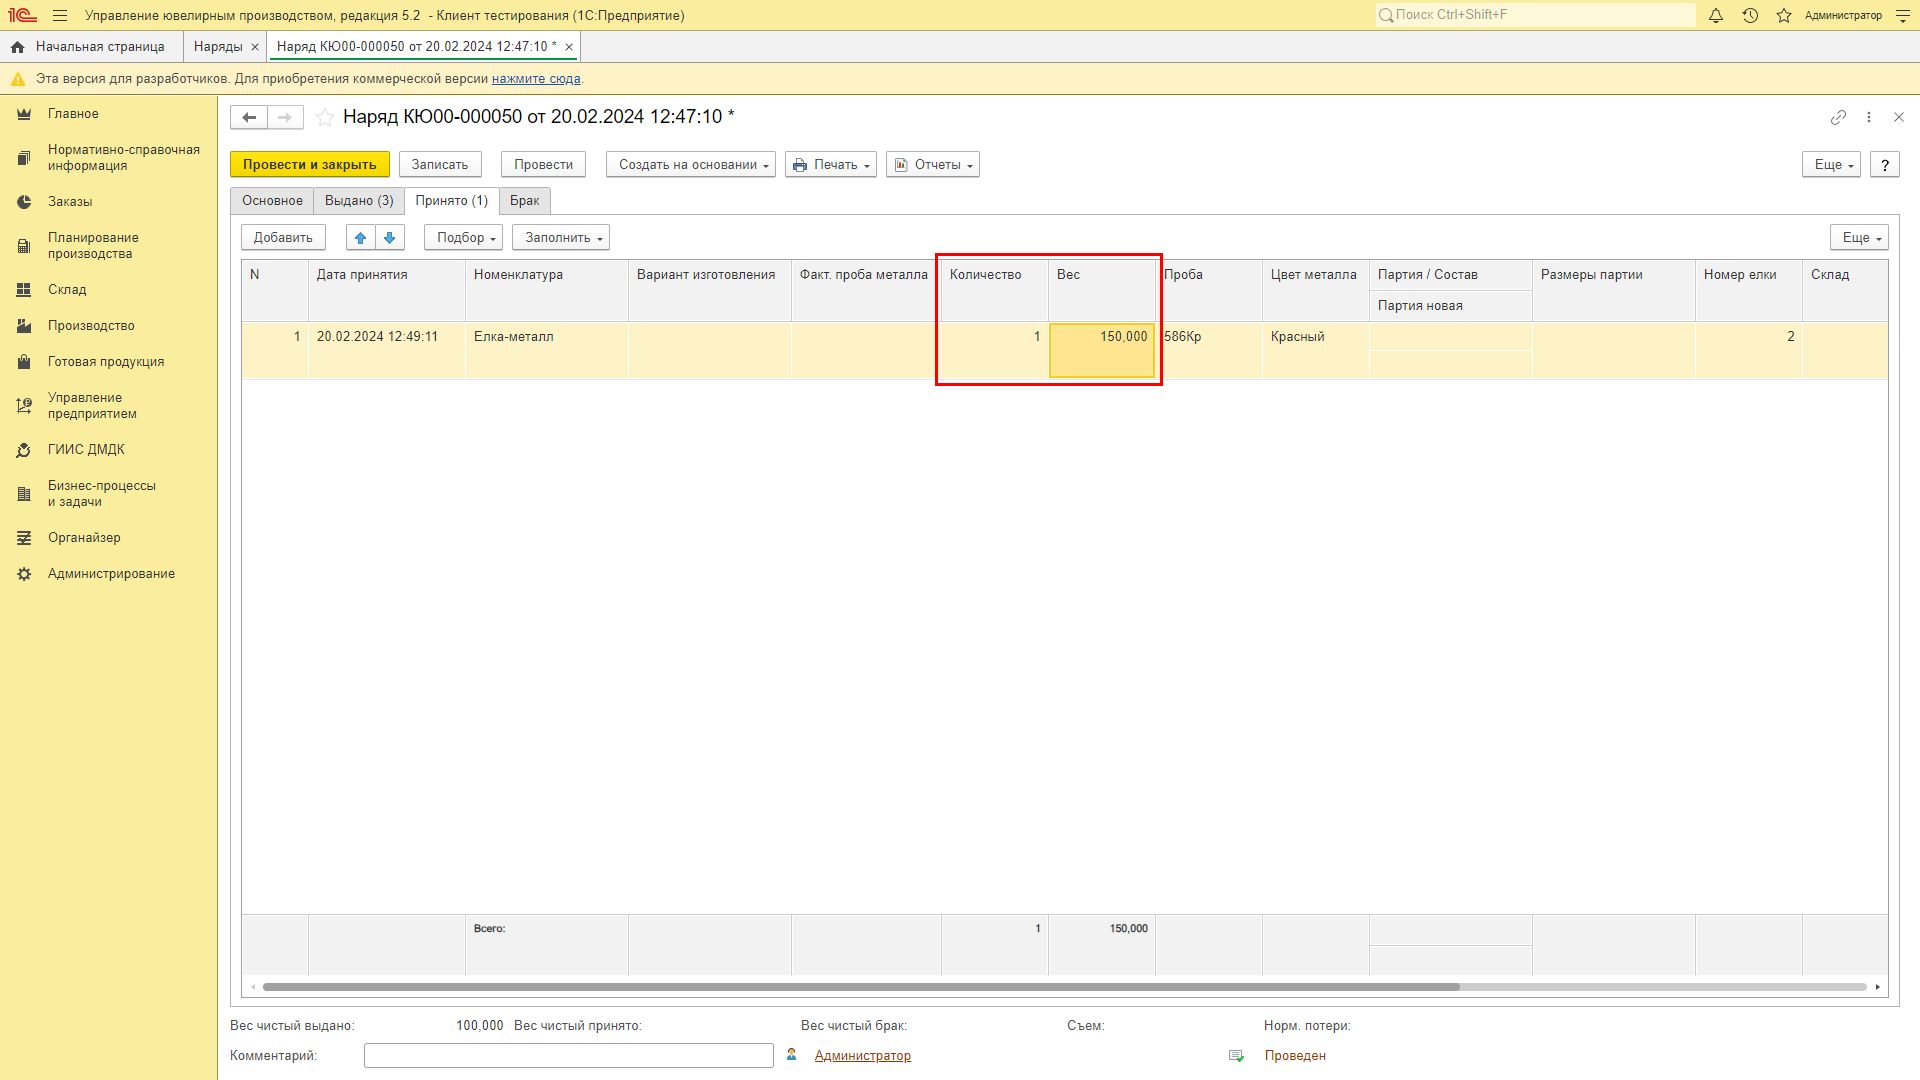
Task: Open Планирование производства section
Action: 108,246
